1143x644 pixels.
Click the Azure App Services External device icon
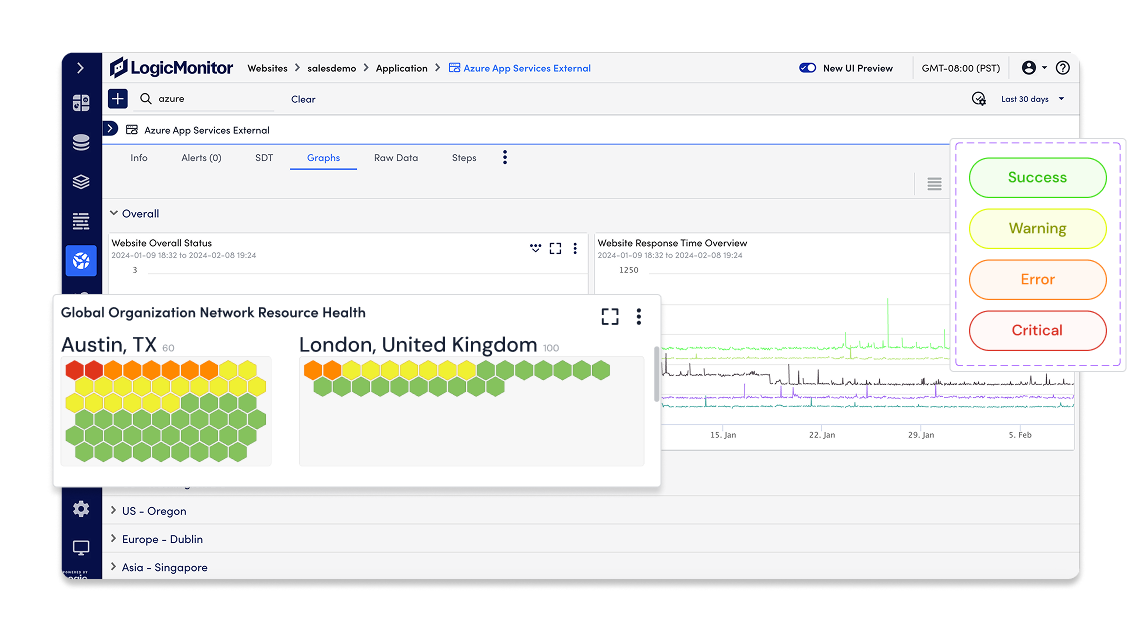[132, 130]
